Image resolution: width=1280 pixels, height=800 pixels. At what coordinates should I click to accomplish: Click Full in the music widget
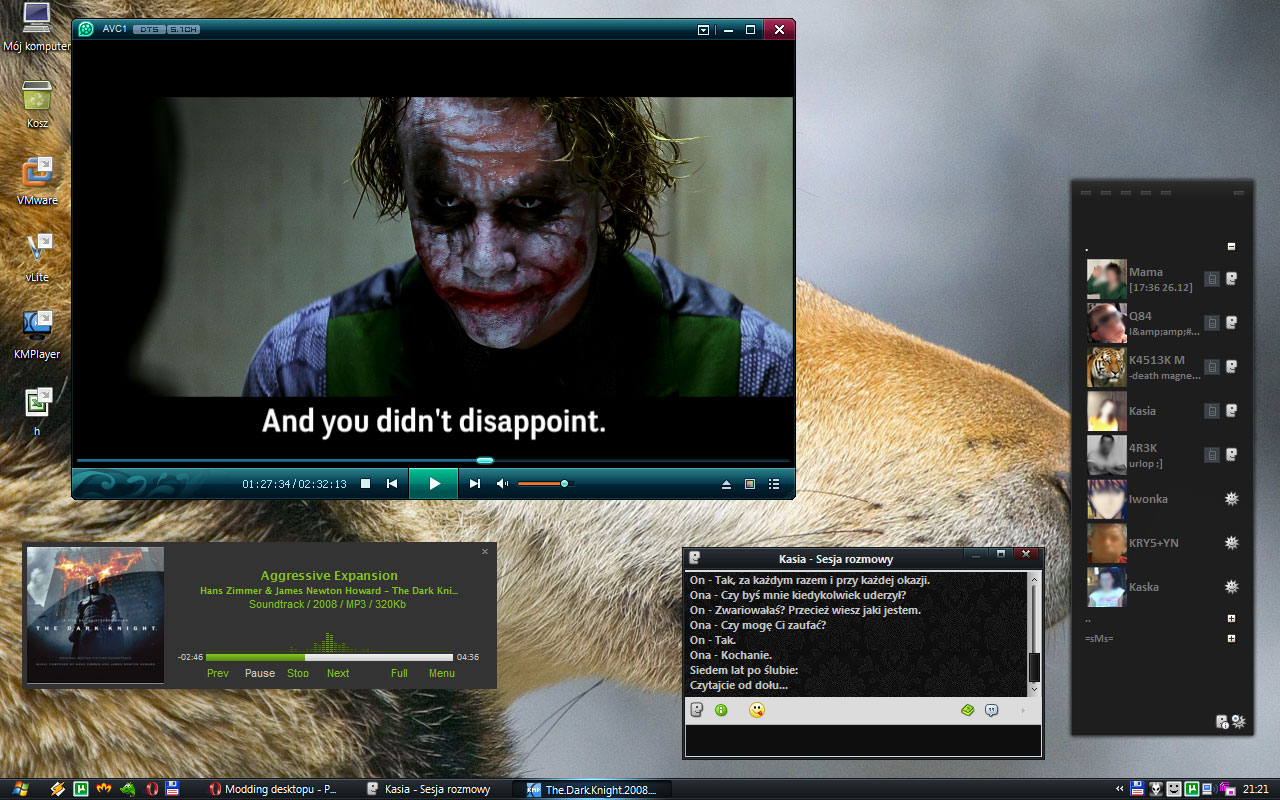click(x=399, y=673)
